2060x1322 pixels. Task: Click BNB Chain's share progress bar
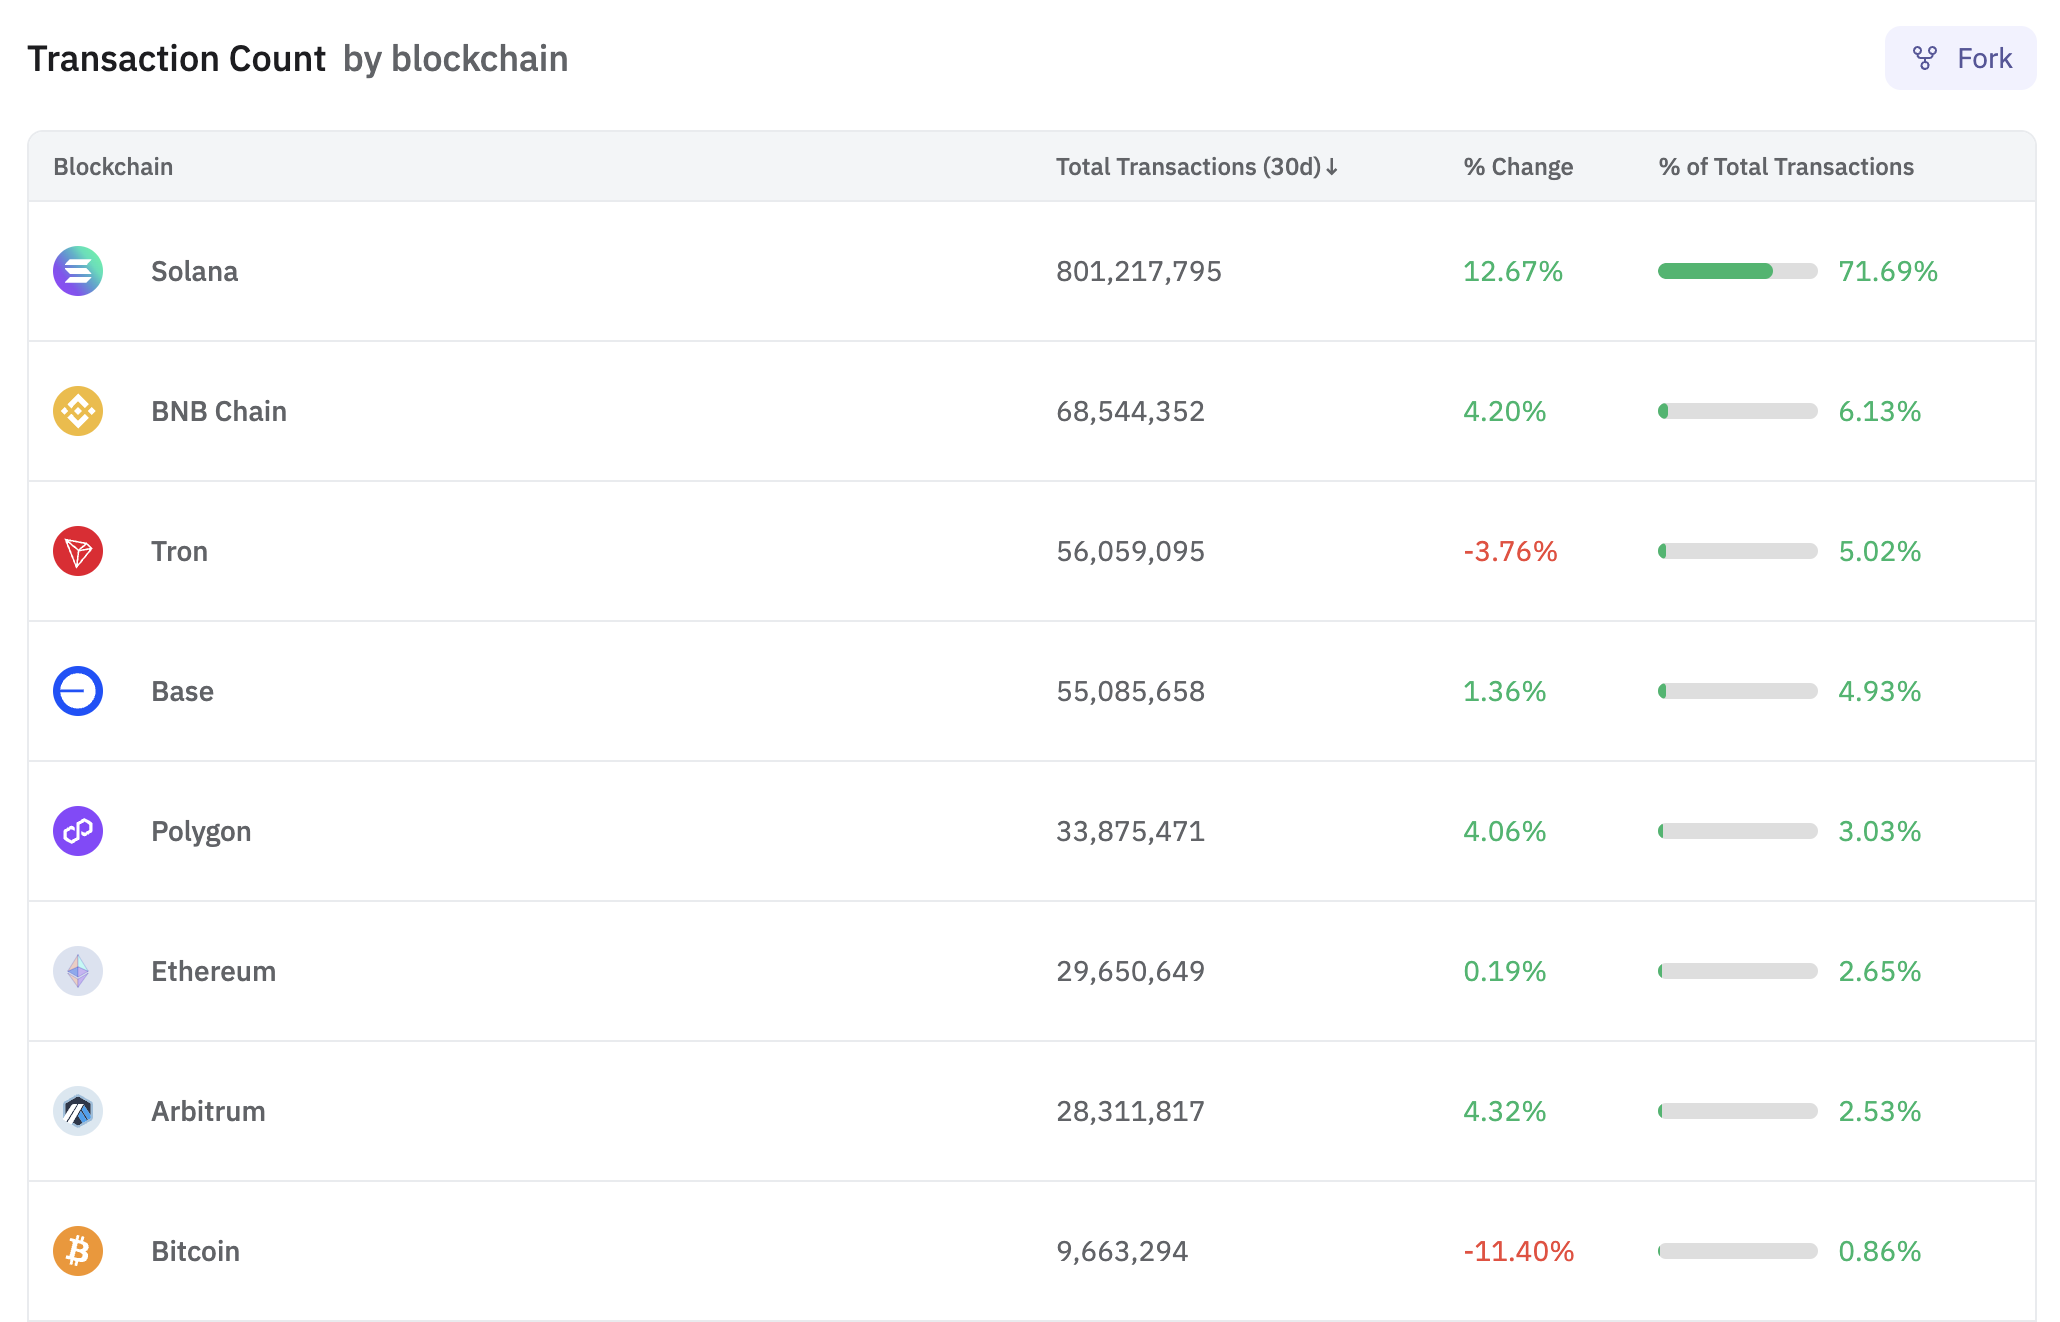click(x=1738, y=411)
